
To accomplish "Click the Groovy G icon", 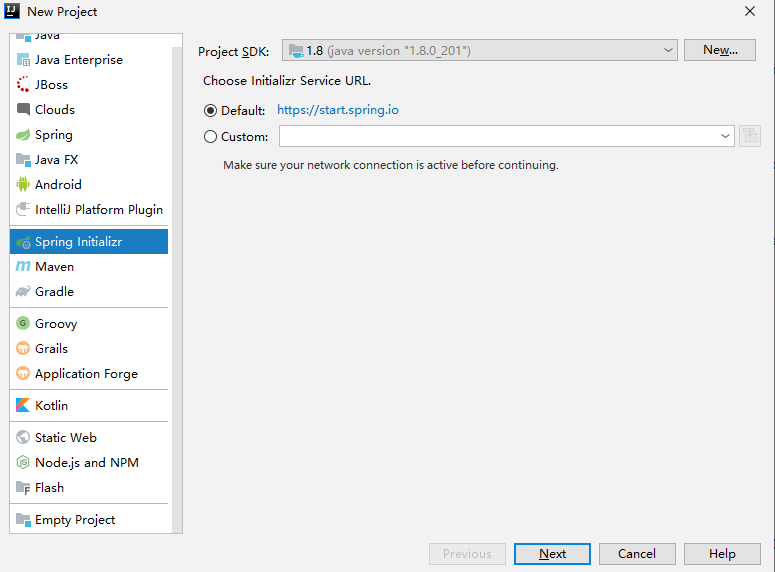I will (x=23, y=323).
